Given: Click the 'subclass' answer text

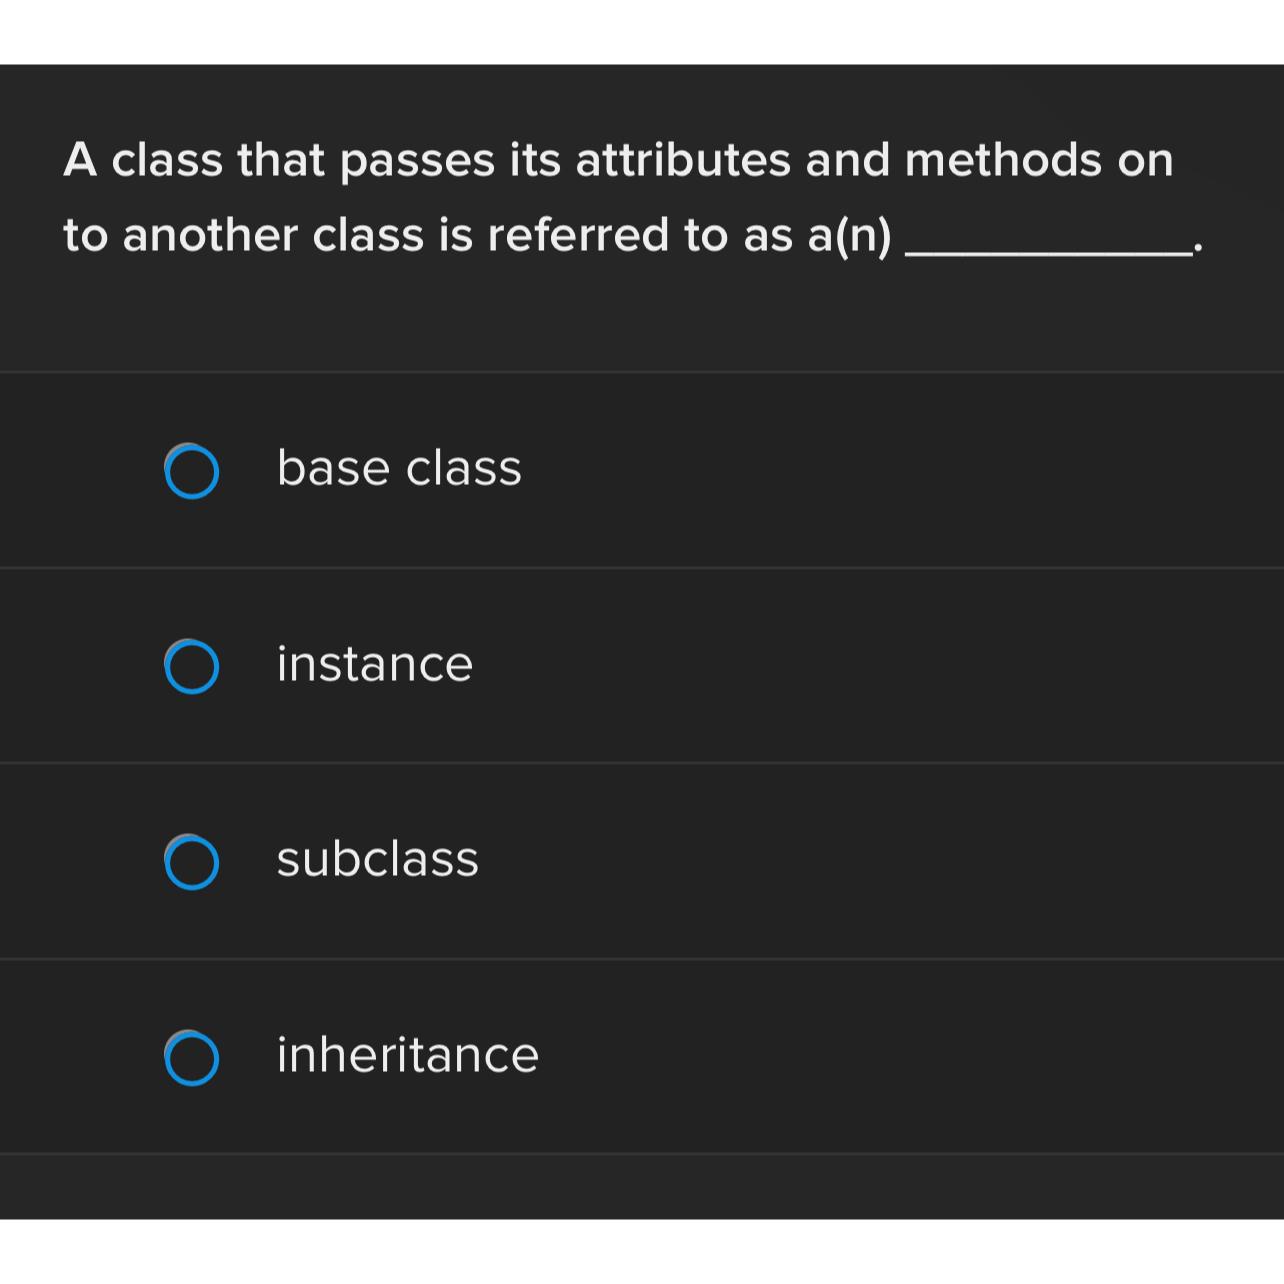Looking at the screenshot, I should coord(377,858).
